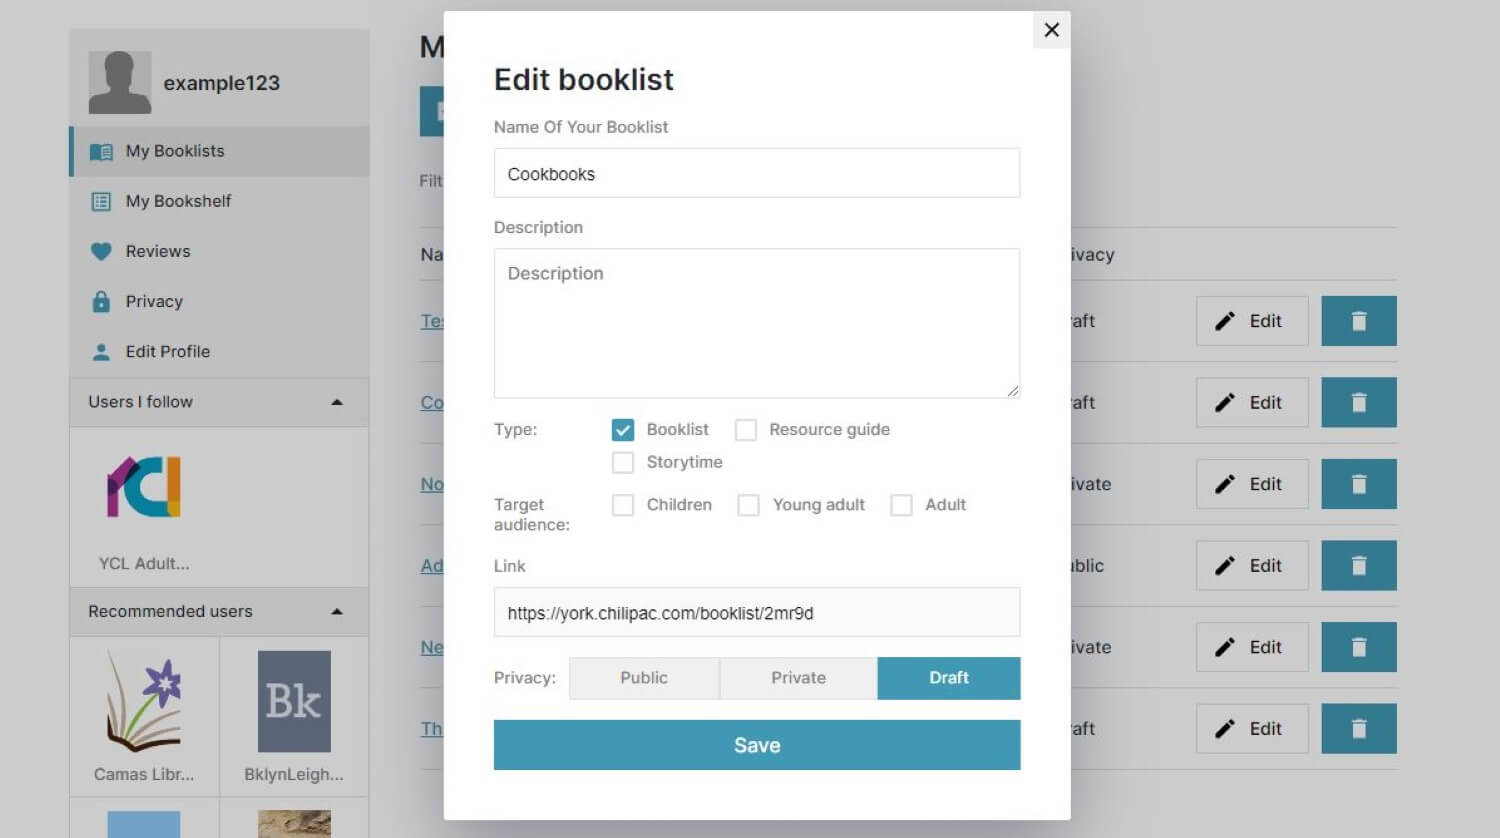Image resolution: width=1500 pixels, height=838 pixels.
Task: Edit the first booklist row
Action: pos(1252,321)
